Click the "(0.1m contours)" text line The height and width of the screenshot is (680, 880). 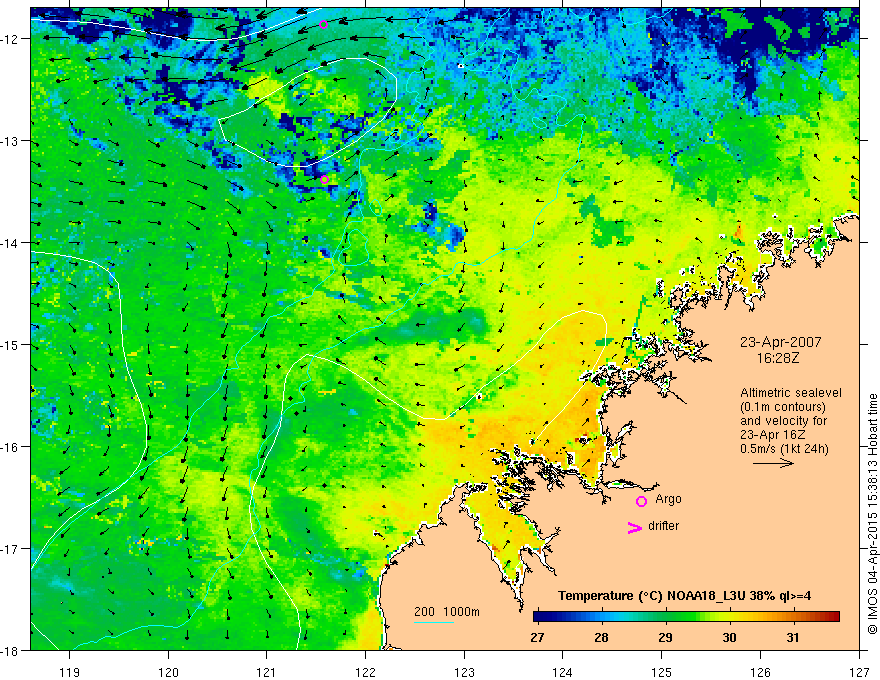pos(783,407)
